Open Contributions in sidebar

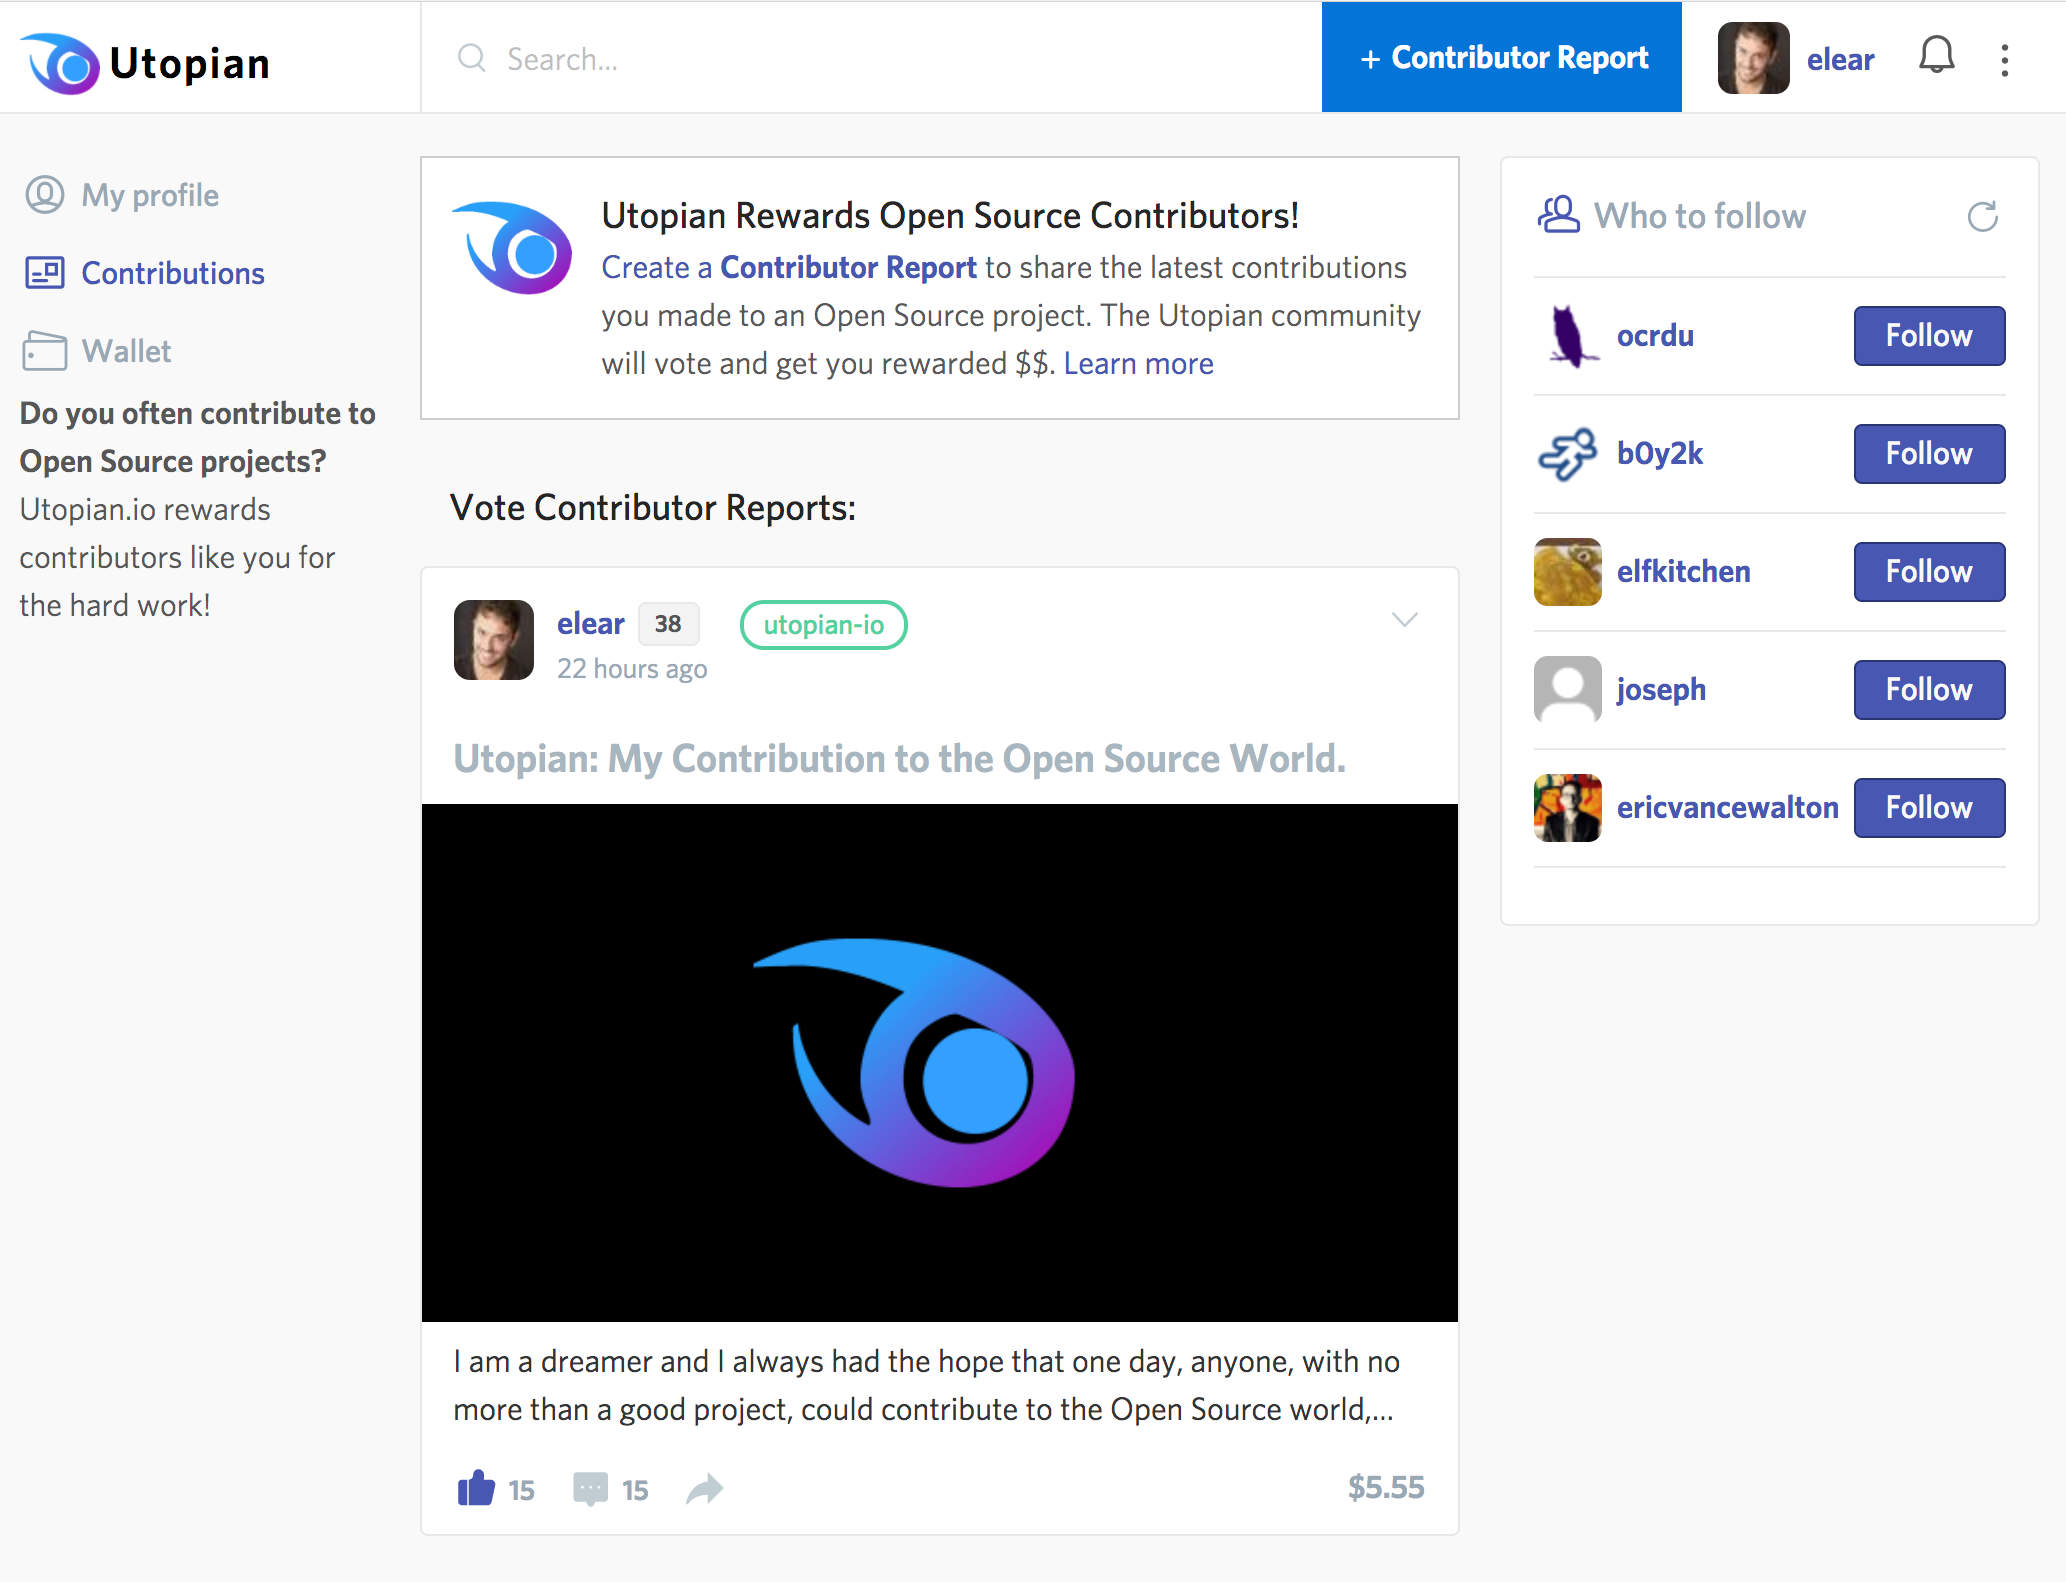pos(173,273)
